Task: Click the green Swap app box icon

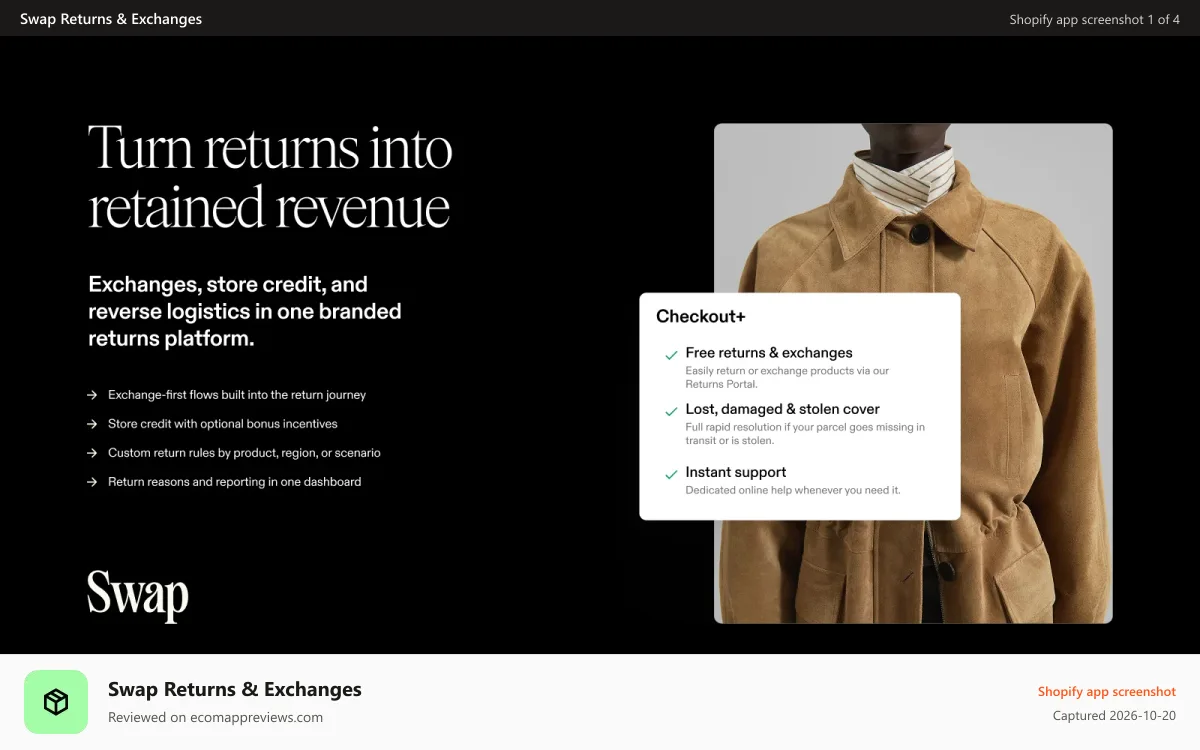Action: (56, 702)
